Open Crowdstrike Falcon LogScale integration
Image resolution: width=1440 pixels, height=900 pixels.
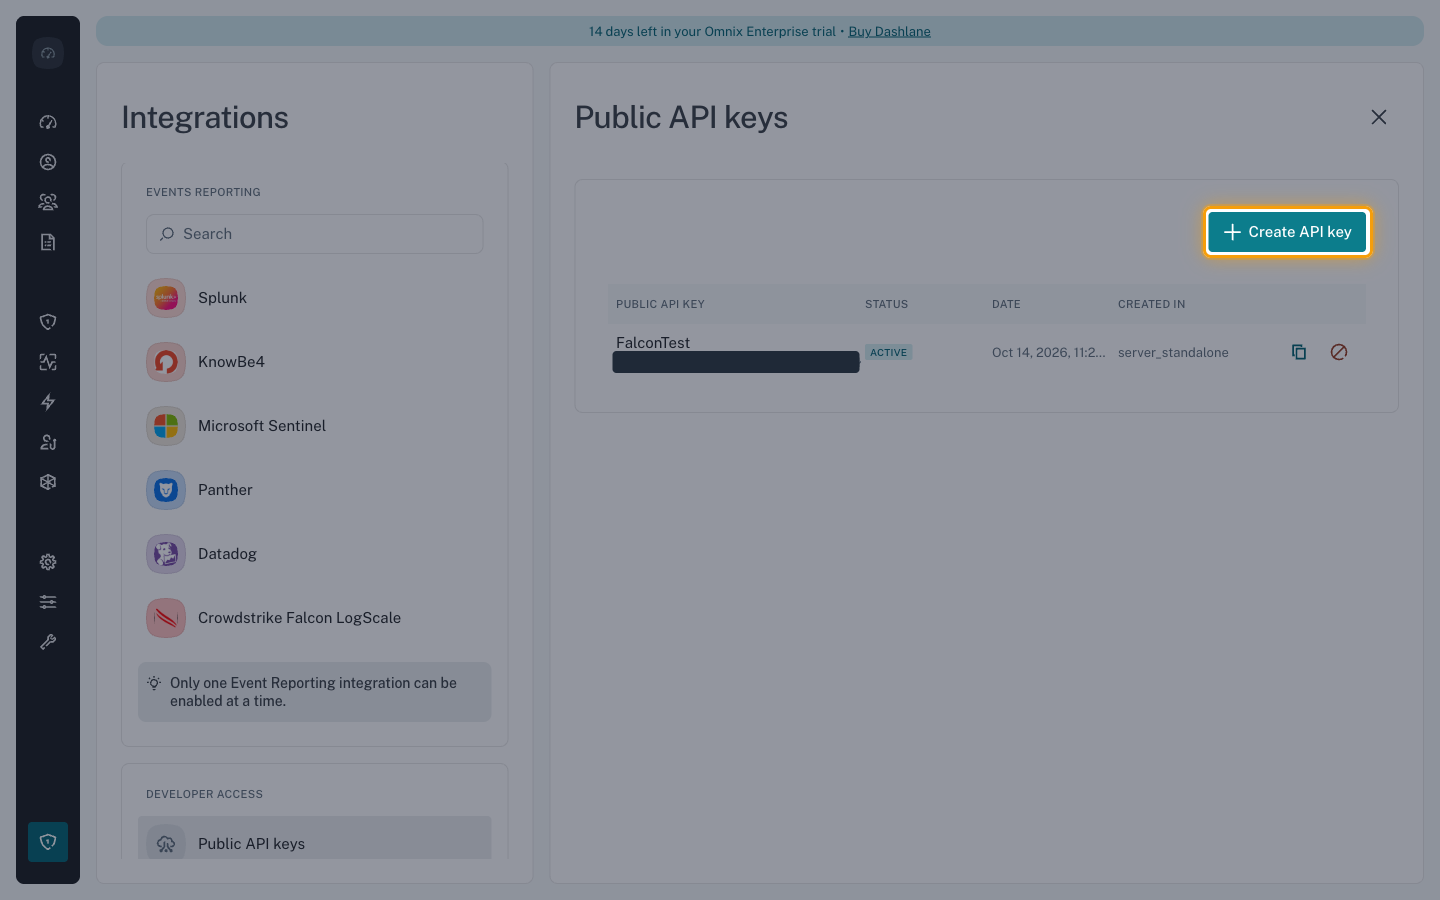[315, 618]
